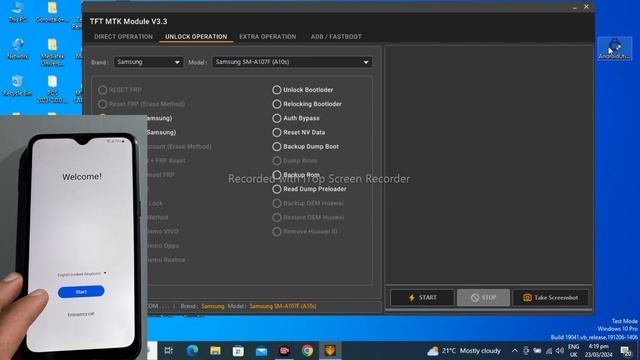Open network status tray icon
Screen dimensions: 640x360
pyautogui.click(x=549, y=351)
